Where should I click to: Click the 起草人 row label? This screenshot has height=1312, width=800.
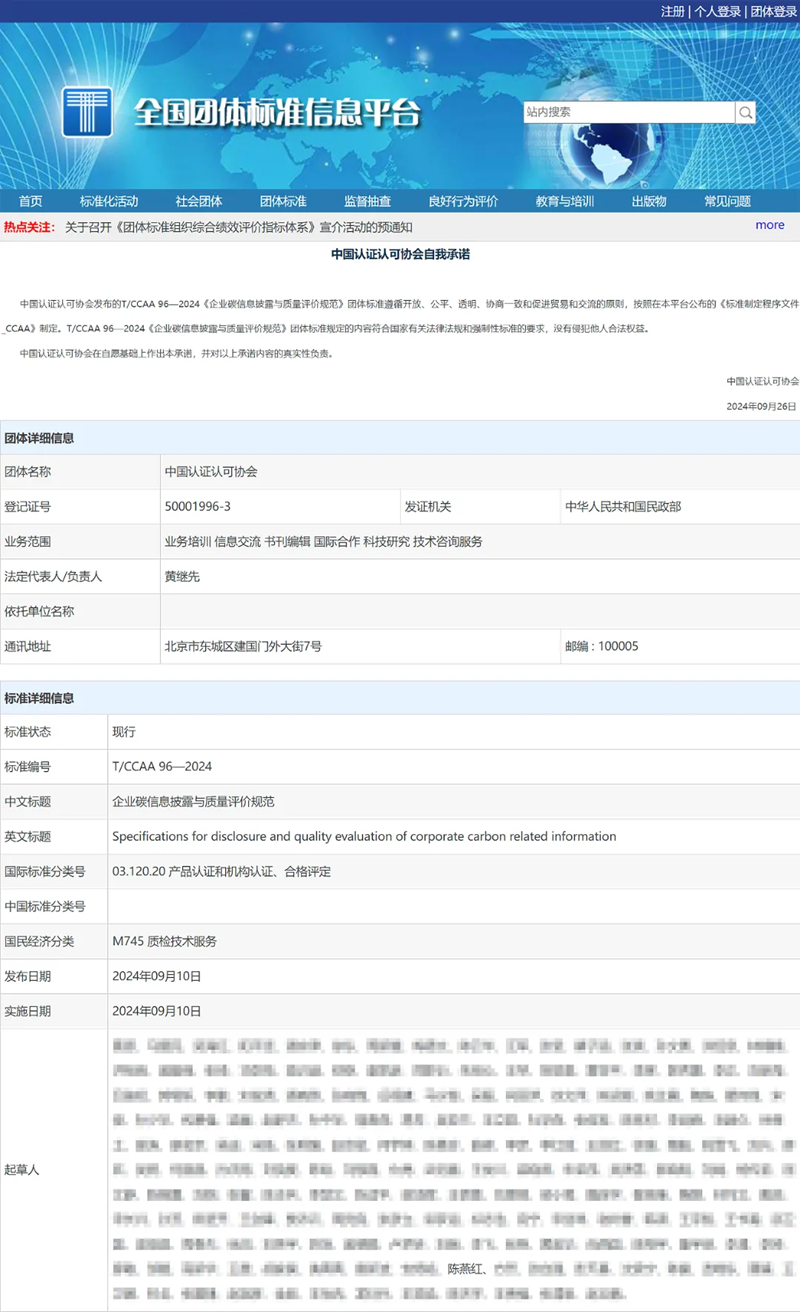point(21,1170)
